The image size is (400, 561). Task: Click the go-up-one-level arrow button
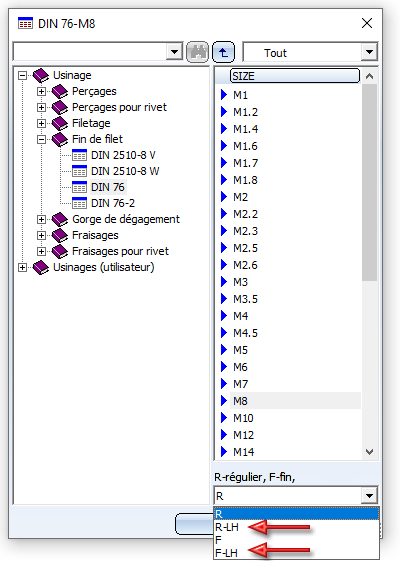224,53
